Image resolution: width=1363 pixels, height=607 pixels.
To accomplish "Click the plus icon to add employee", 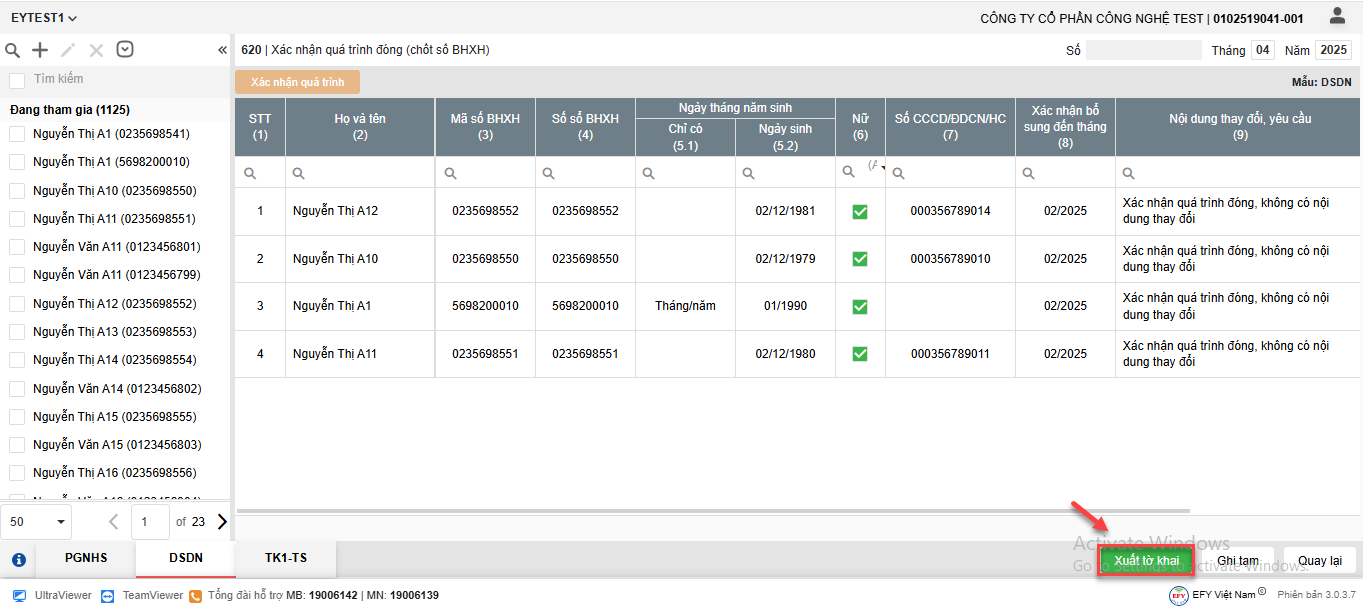I will tap(40, 50).
